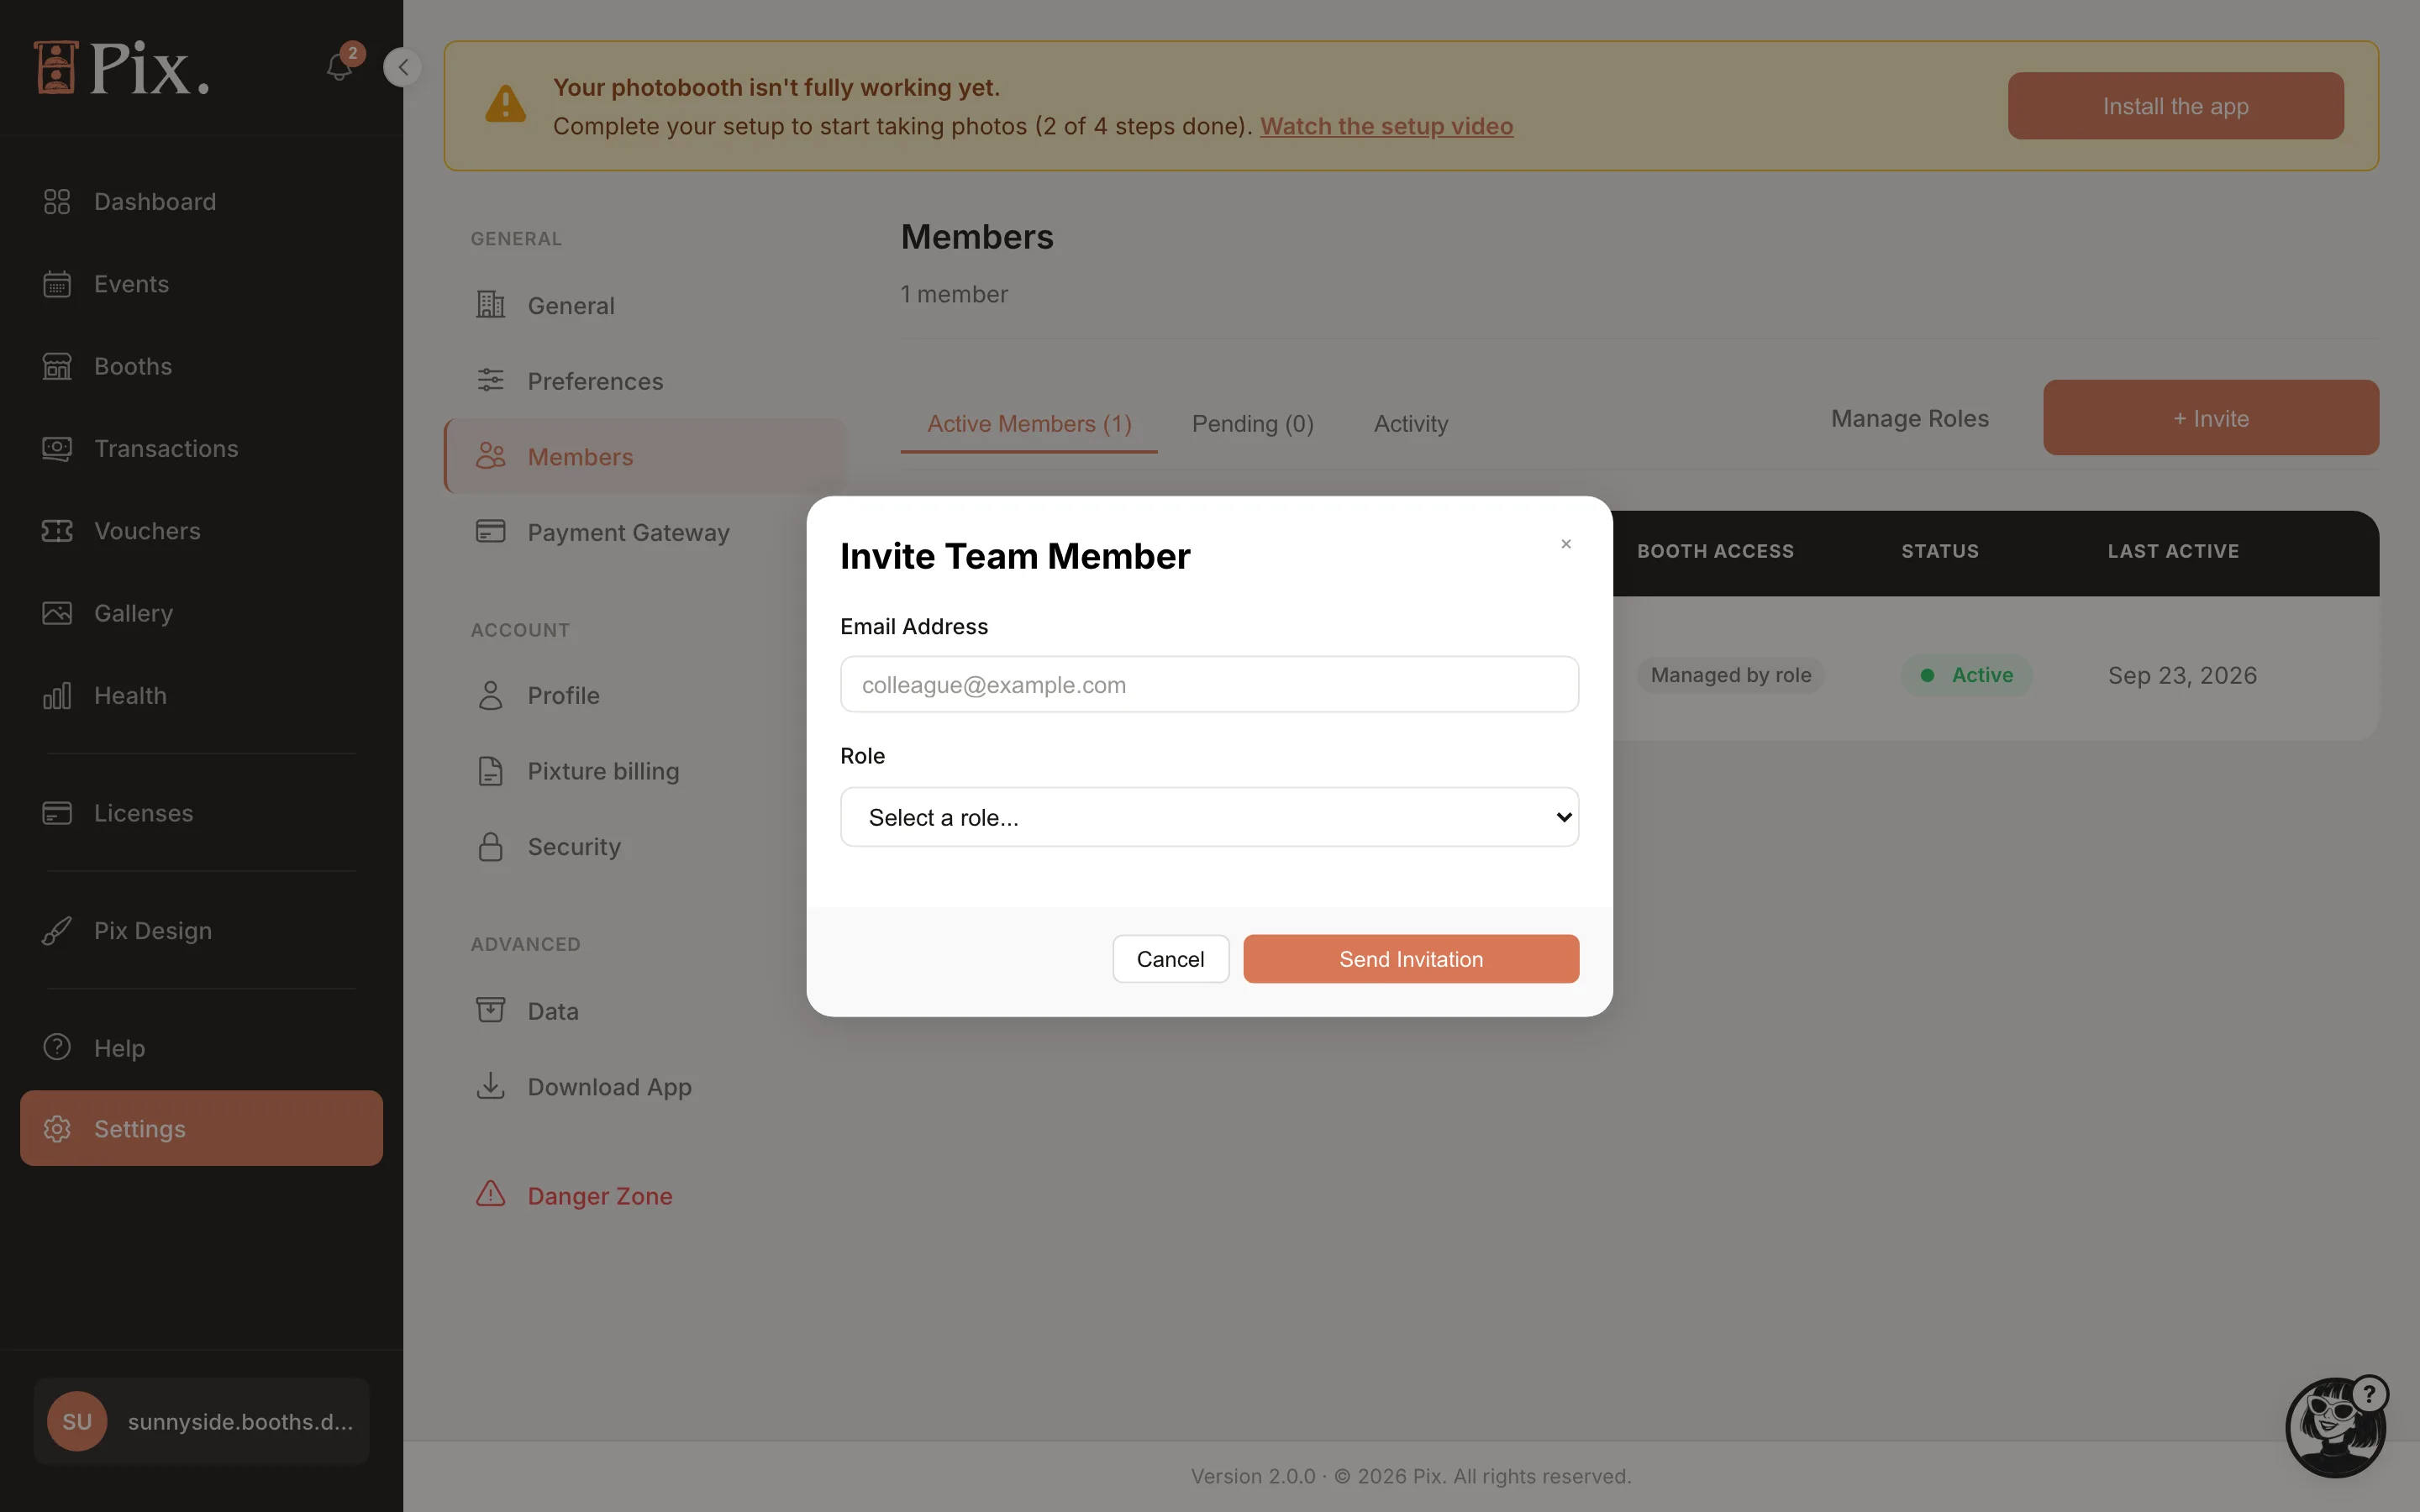Click the Install the app button

pos(2175,106)
